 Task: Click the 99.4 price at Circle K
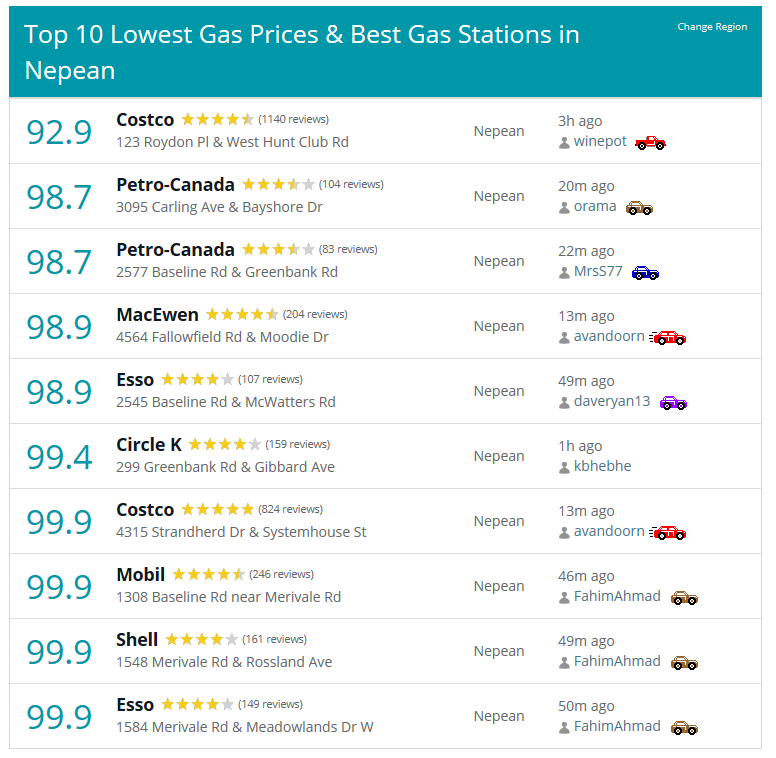coord(59,457)
